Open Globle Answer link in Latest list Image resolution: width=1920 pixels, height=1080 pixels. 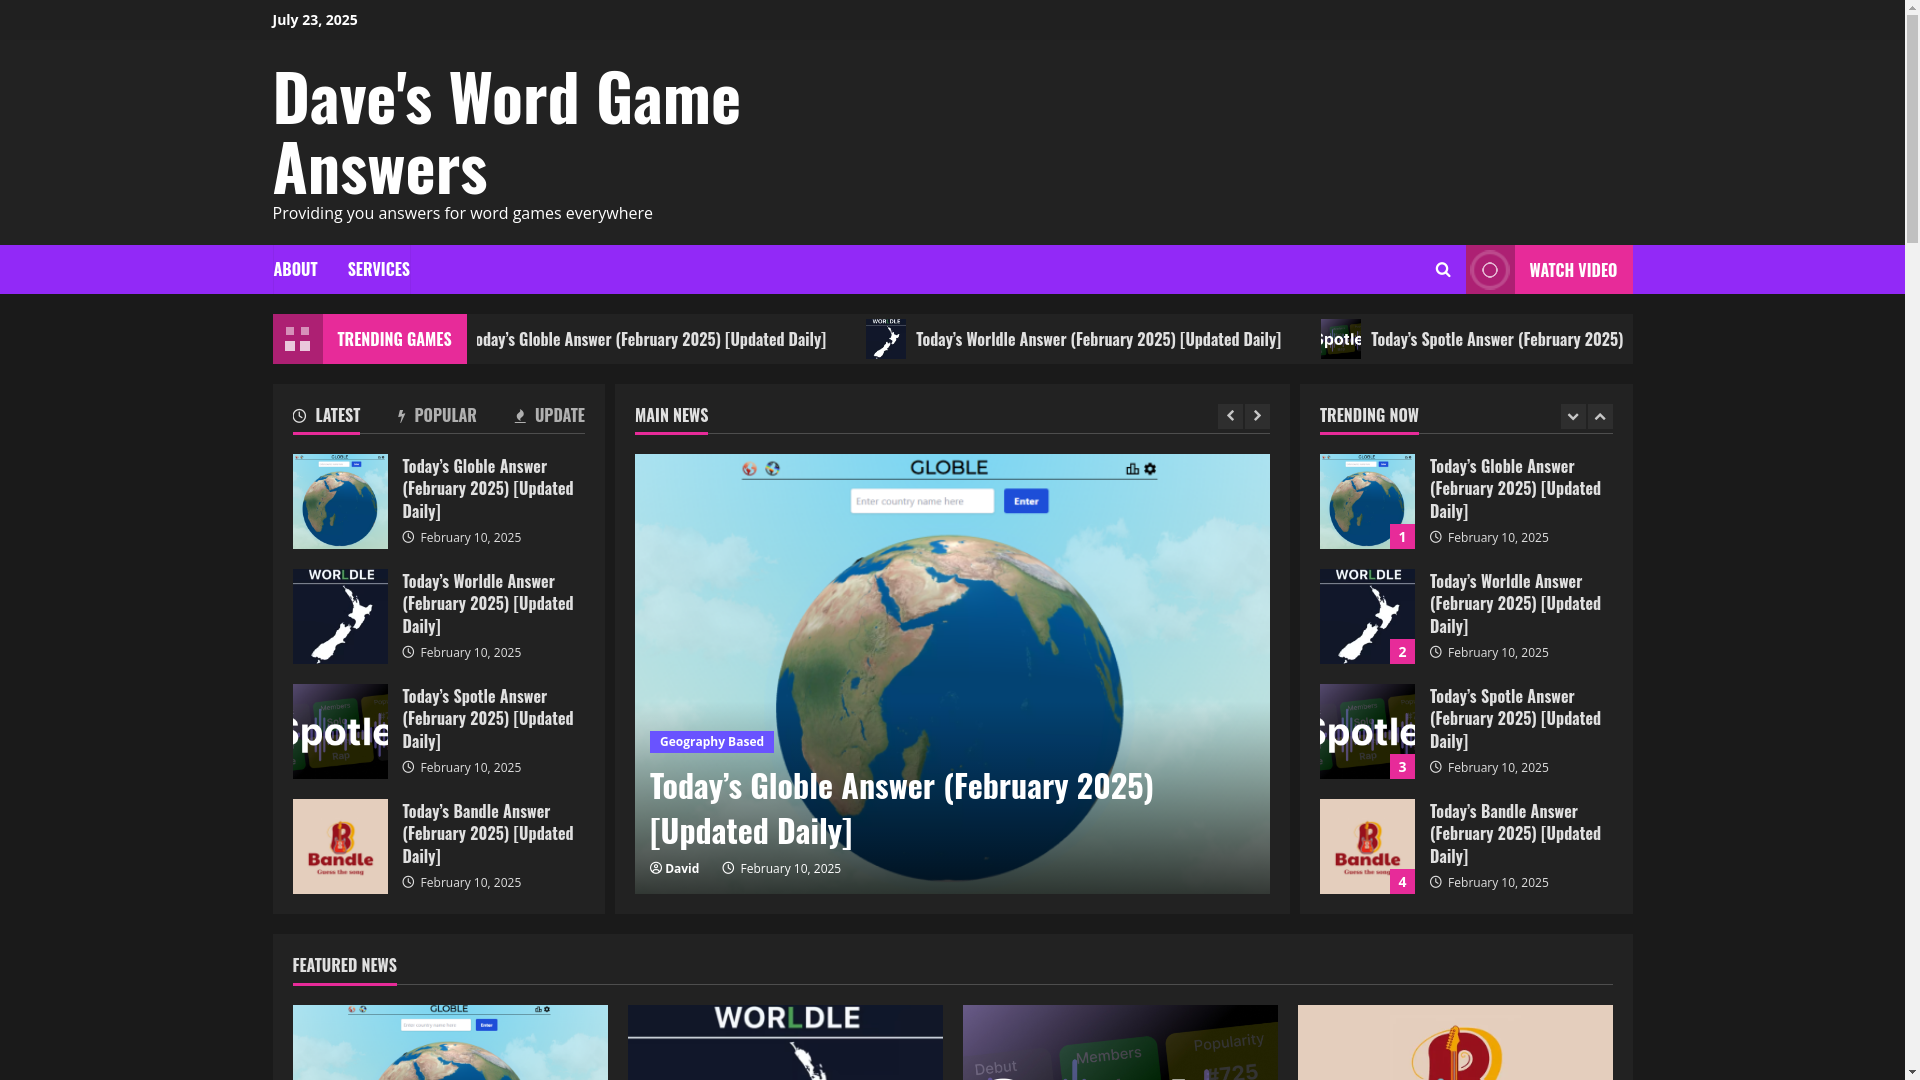pyautogui.click(x=488, y=489)
